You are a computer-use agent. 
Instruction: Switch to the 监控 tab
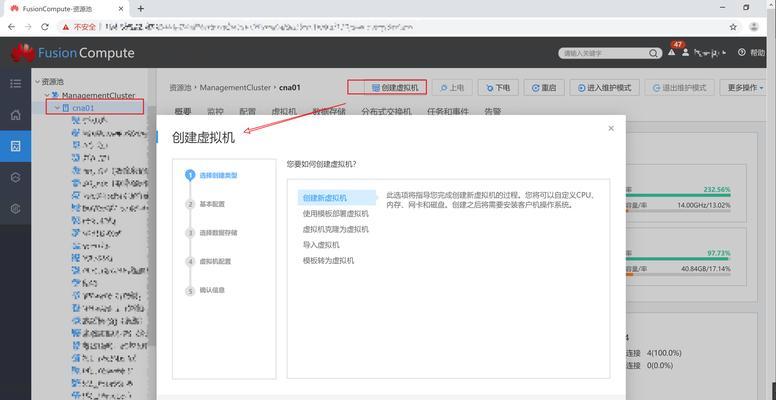click(215, 112)
